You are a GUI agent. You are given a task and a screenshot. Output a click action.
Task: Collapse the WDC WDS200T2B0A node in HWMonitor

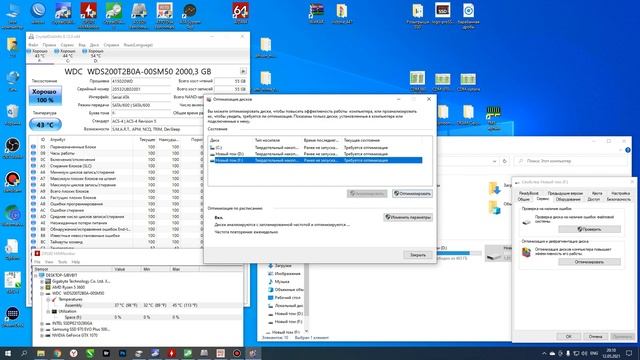point(42,293)
